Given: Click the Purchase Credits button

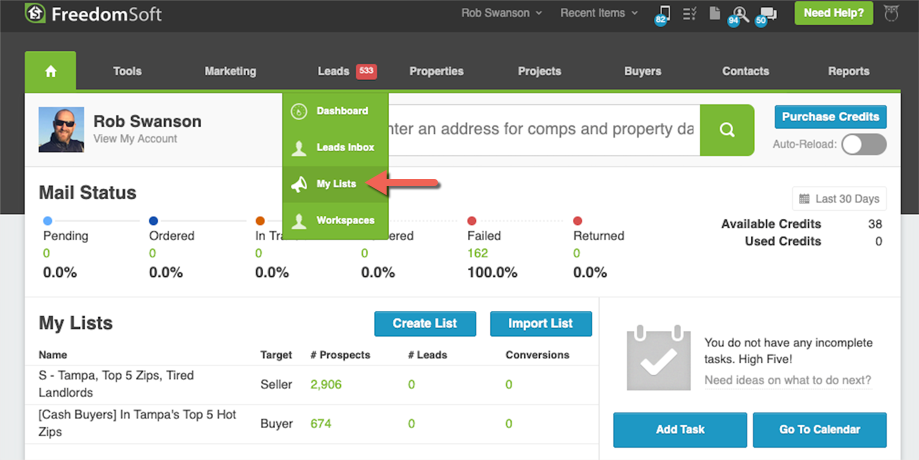Looking at the screenshot, I should 830,117.
